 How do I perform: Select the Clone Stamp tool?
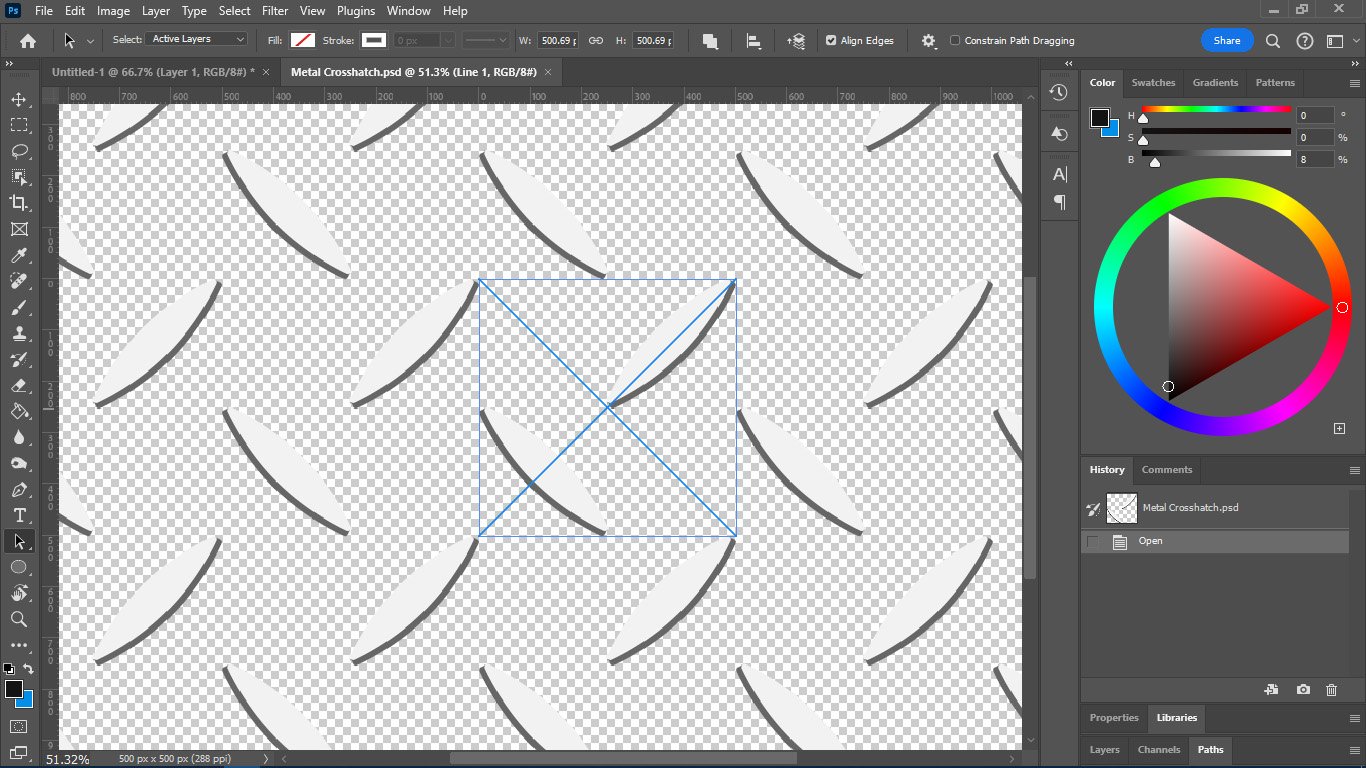click(x=18, y=334)
